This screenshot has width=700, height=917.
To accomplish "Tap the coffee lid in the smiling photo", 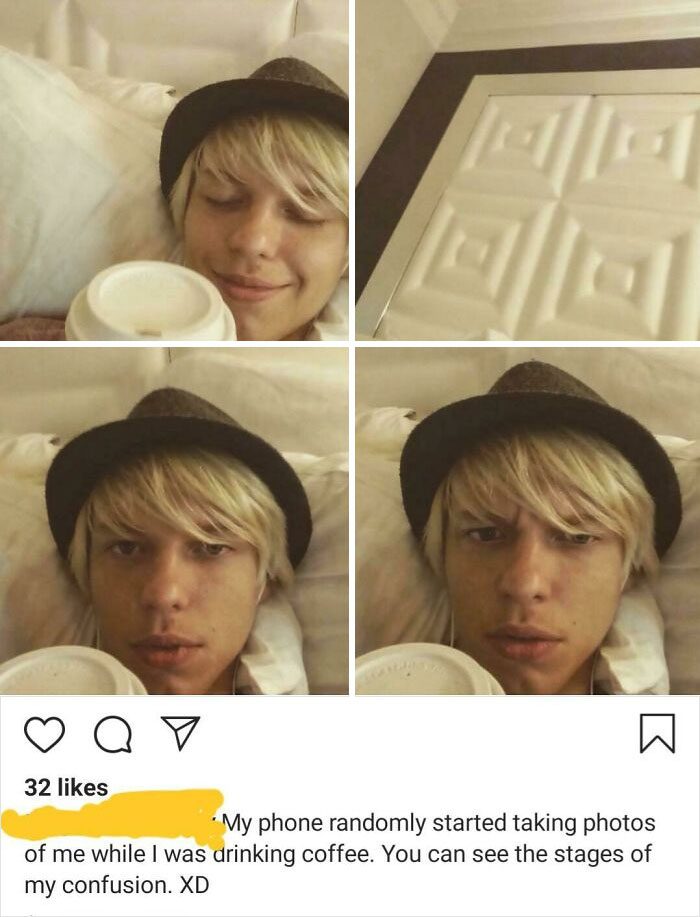I will pyautogui.click(x=150, y=302).
